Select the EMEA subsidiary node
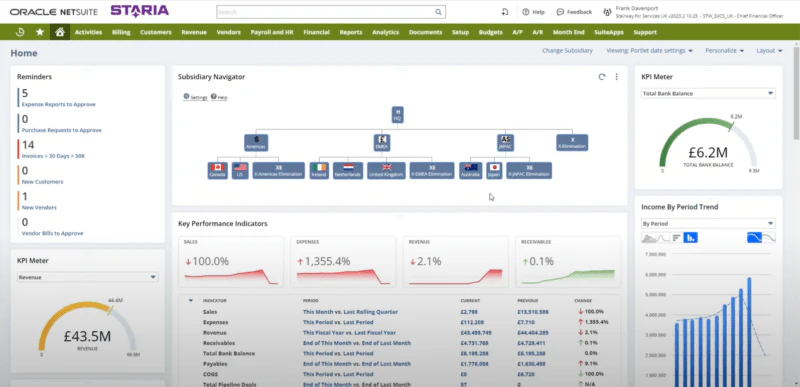Screen dimensions: 800x387 [x=383, y=143]
